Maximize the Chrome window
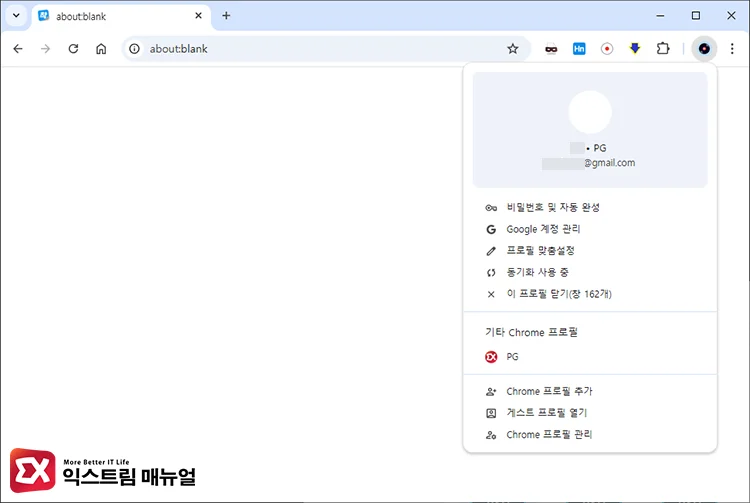This screenshot has height=503, width=750. pos(696,16)
